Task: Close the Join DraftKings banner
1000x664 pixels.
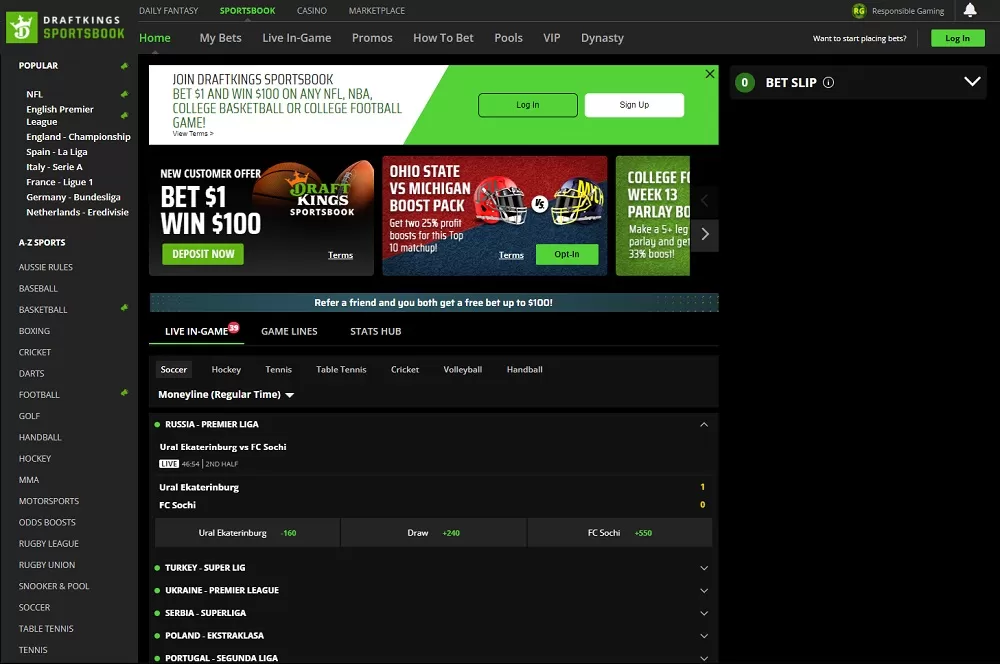Action: coord(709,74)
